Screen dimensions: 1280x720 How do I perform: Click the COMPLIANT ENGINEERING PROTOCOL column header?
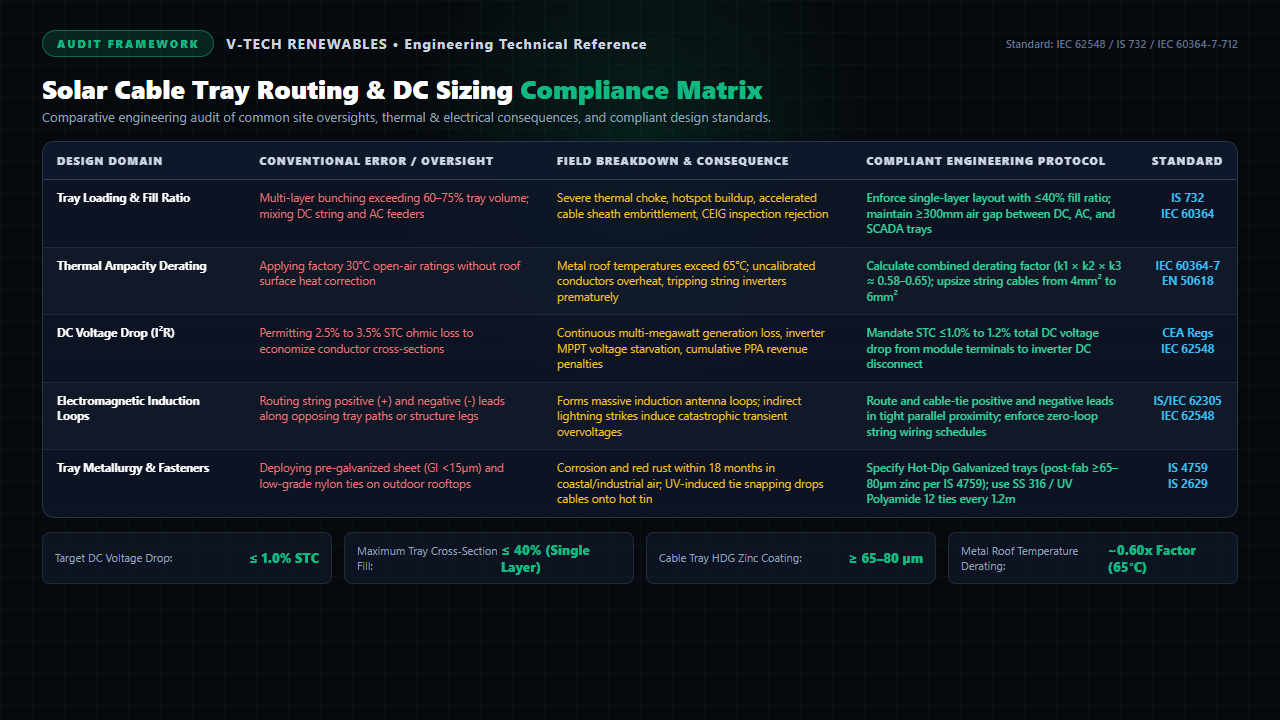coord(986,161)
